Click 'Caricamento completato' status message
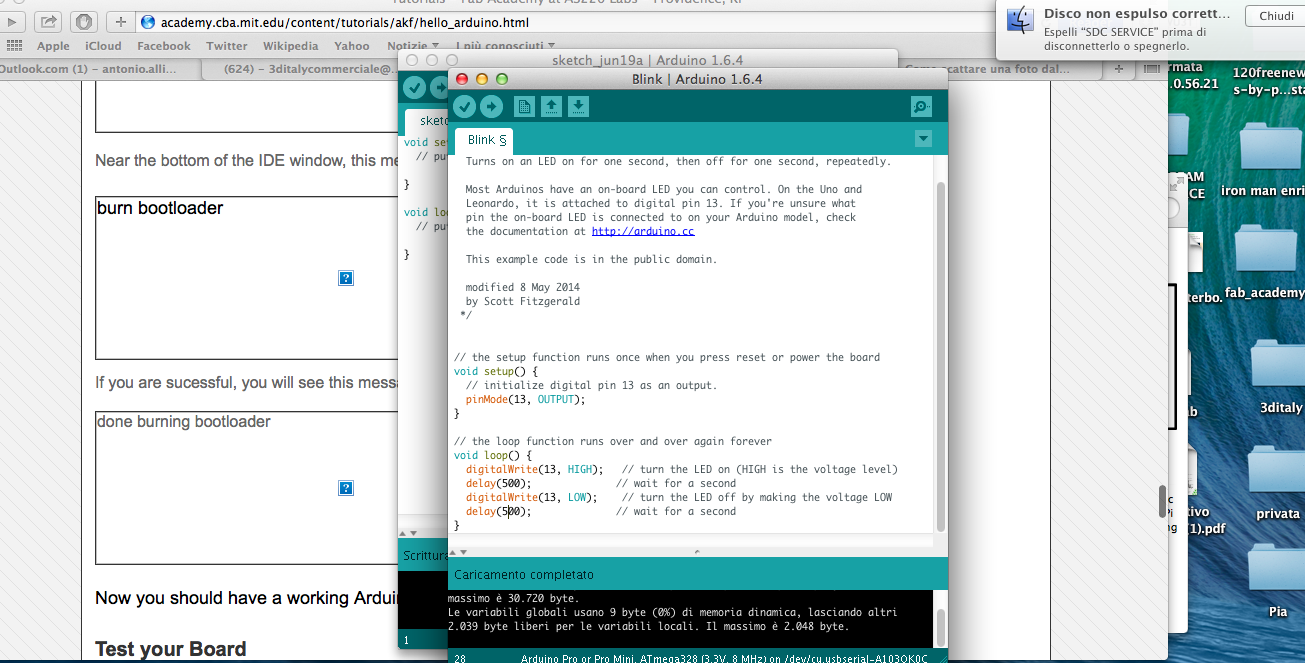 (524, 575)
